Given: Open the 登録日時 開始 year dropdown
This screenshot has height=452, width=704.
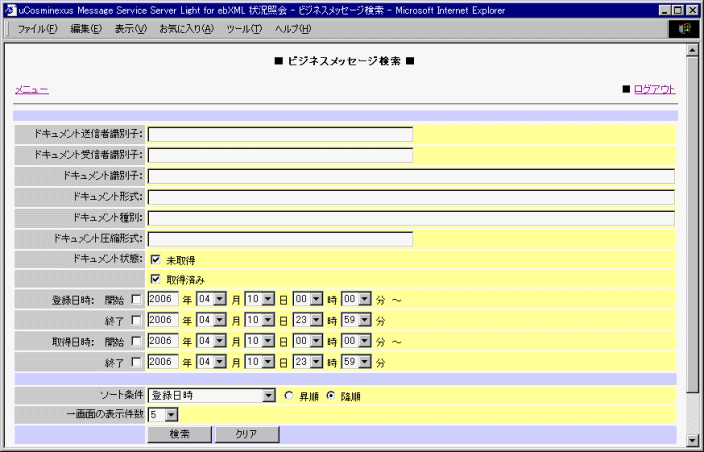Looking at the screenshot, I should tap(163, 299).
